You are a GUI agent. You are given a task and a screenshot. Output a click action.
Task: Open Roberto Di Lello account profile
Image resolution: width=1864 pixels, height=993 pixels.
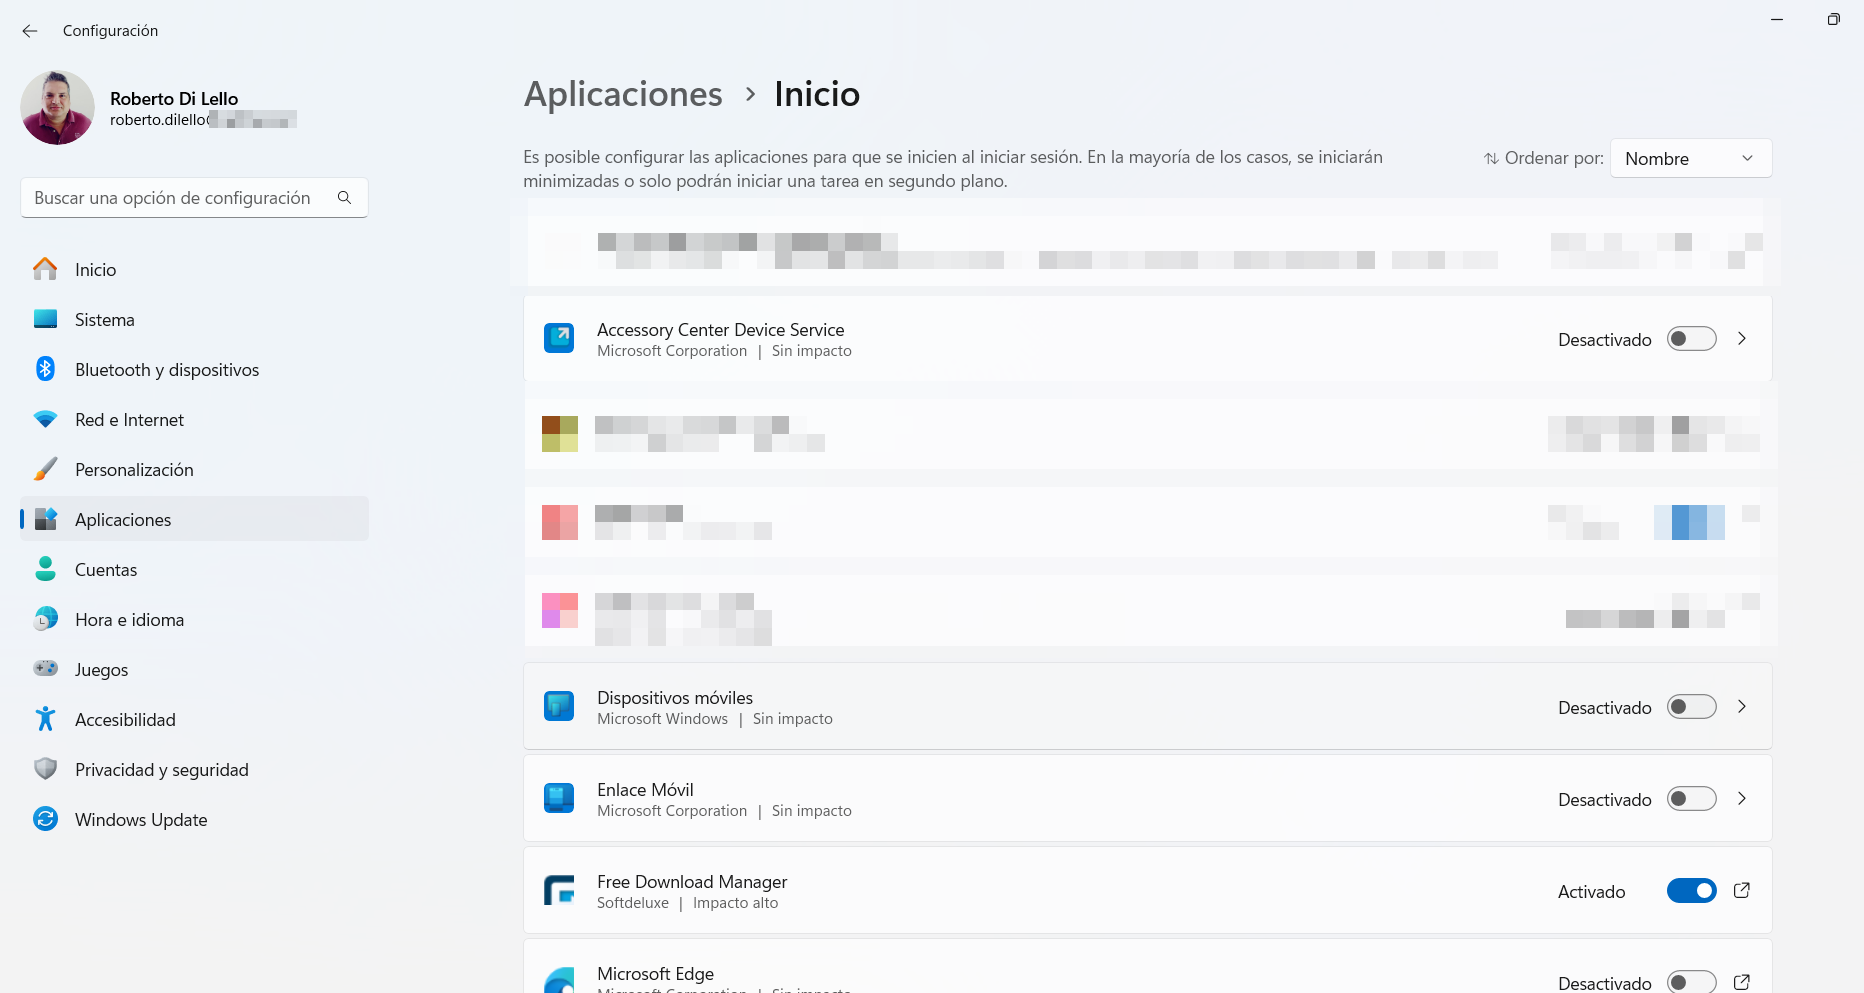58,107
